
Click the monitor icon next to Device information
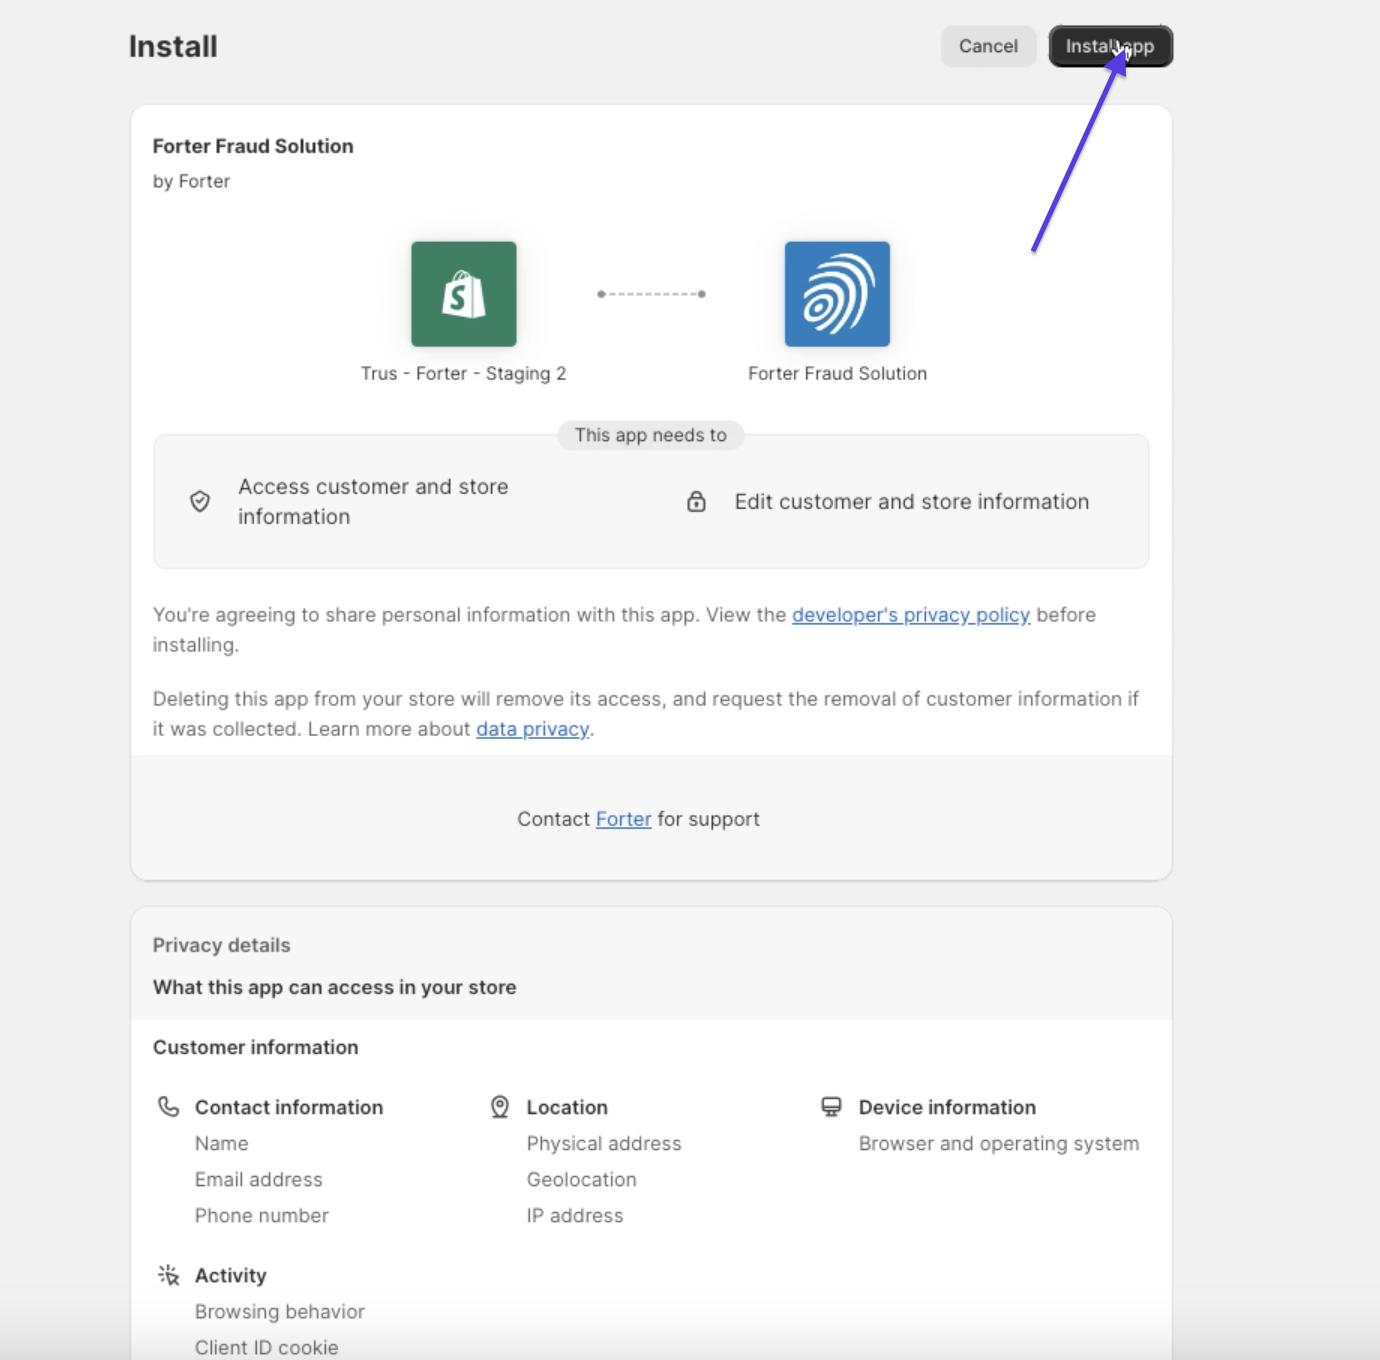coord(831,1107)
